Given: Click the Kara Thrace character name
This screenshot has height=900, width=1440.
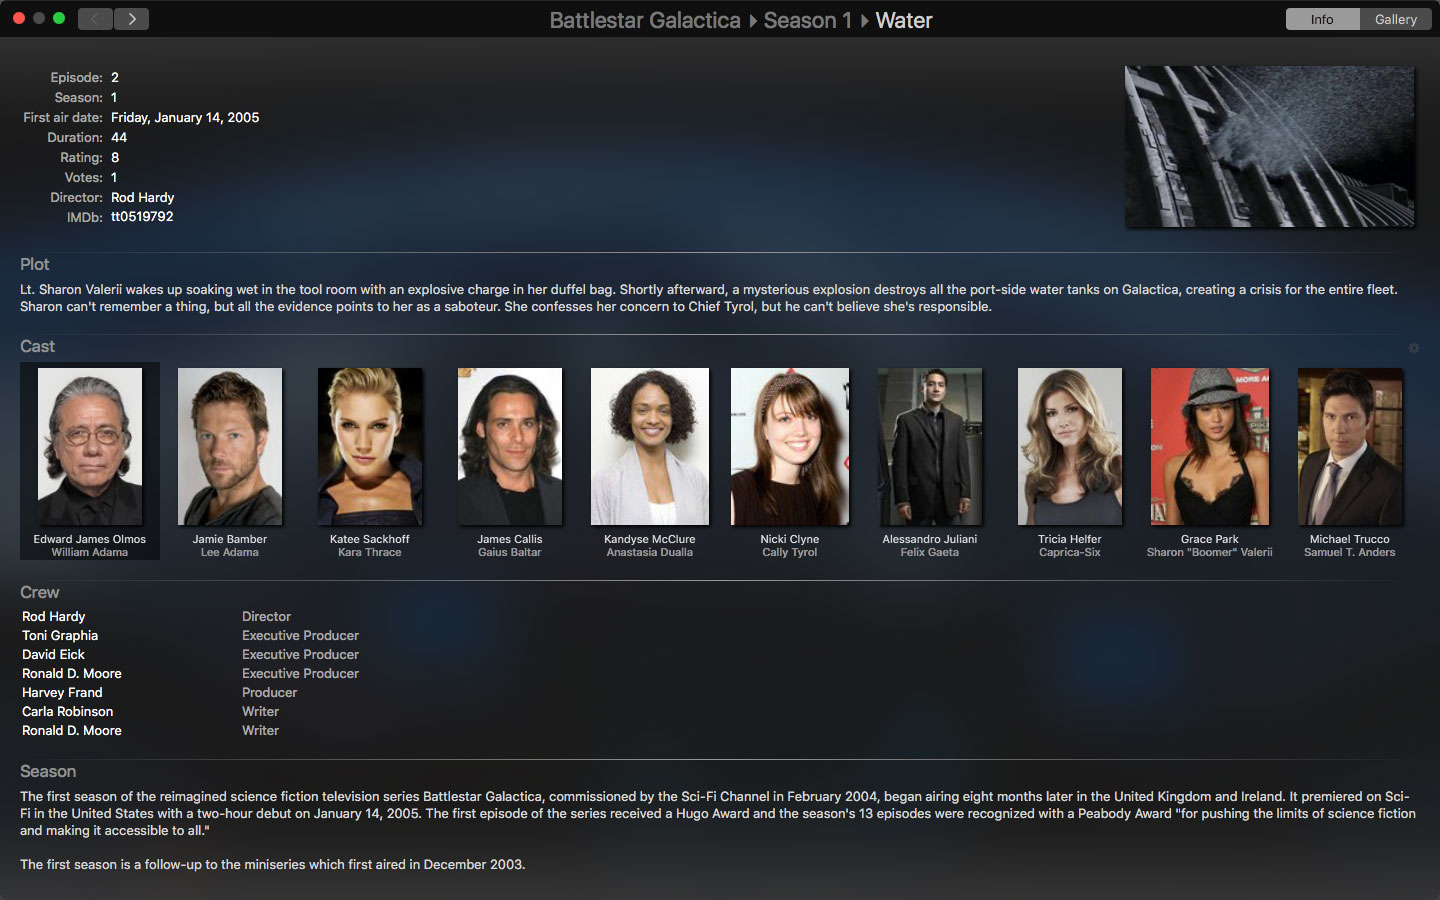Looking at the screenshot, I should pyautogui.click(x=370, y=552).
